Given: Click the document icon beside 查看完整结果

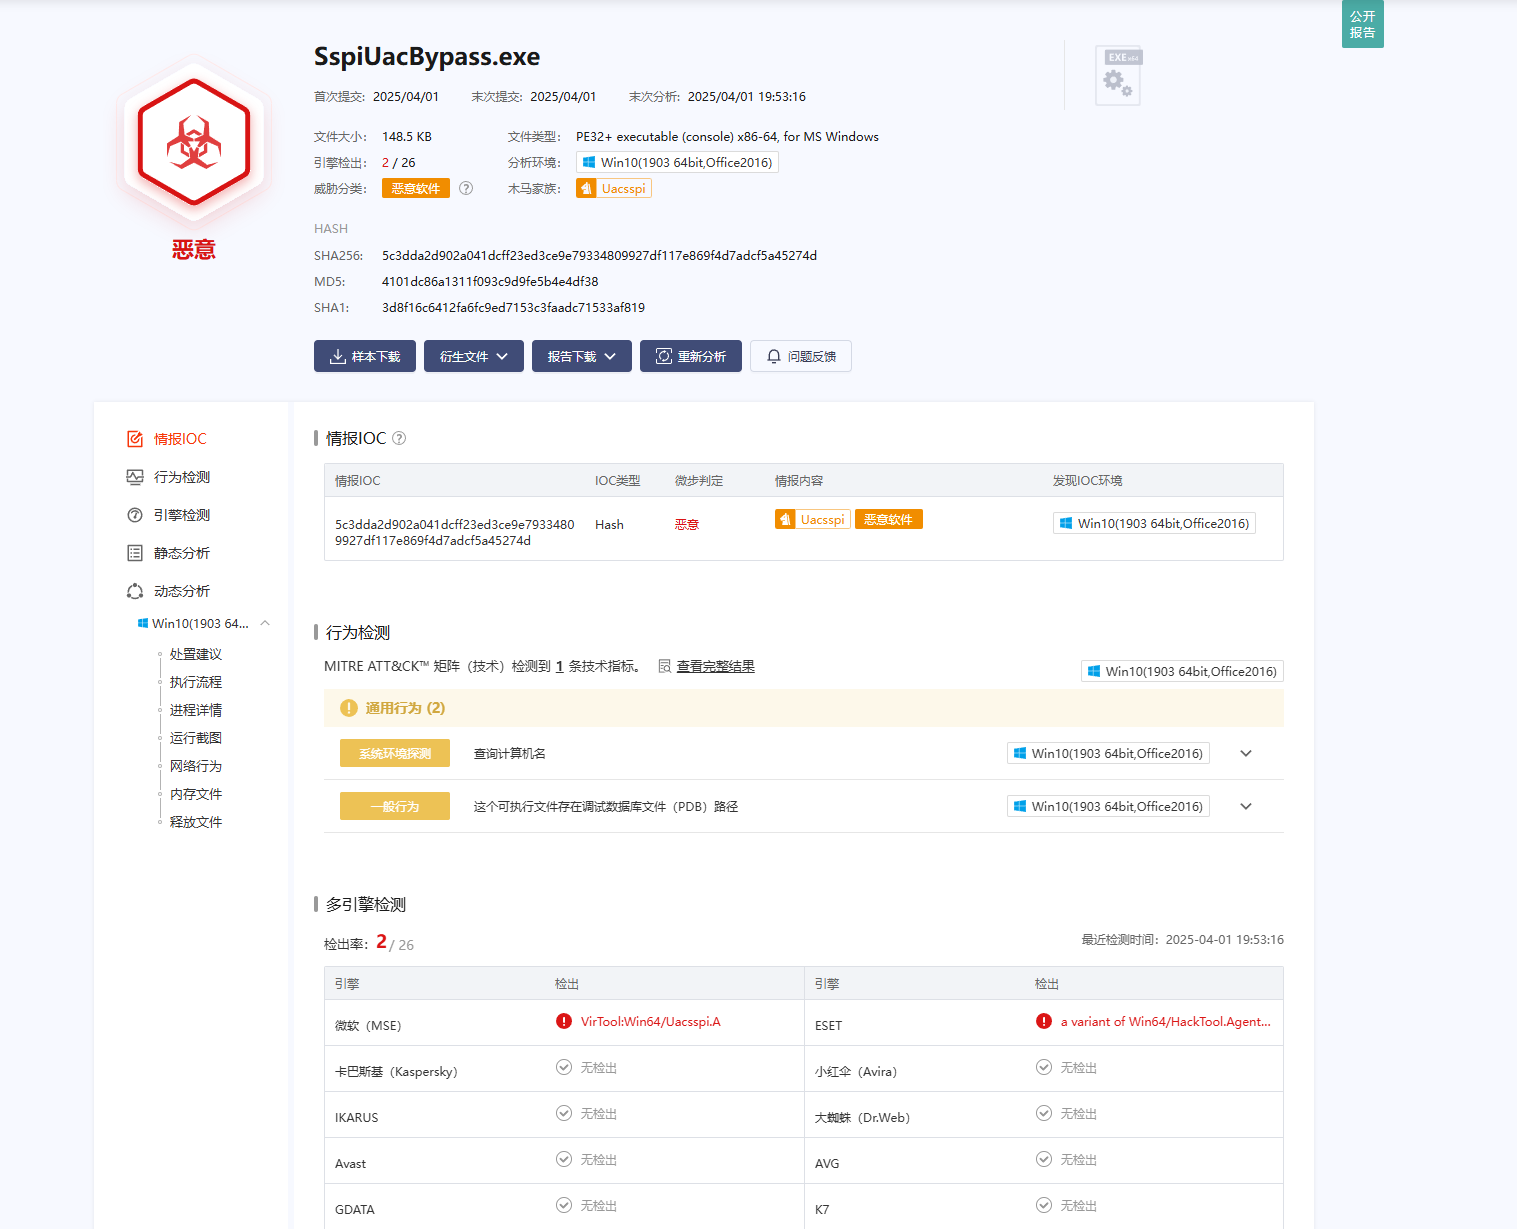Looking at the screenshot, I should click(665, 666).
